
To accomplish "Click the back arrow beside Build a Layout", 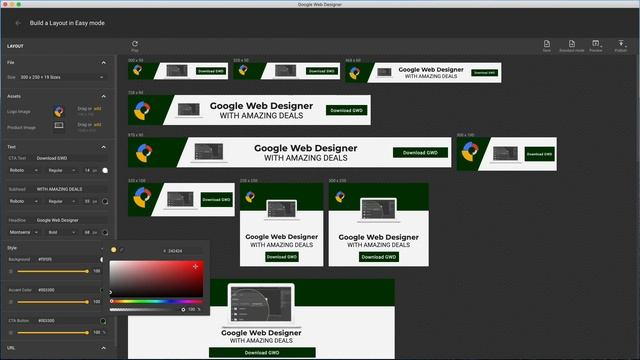I will [x=18, y=23].
